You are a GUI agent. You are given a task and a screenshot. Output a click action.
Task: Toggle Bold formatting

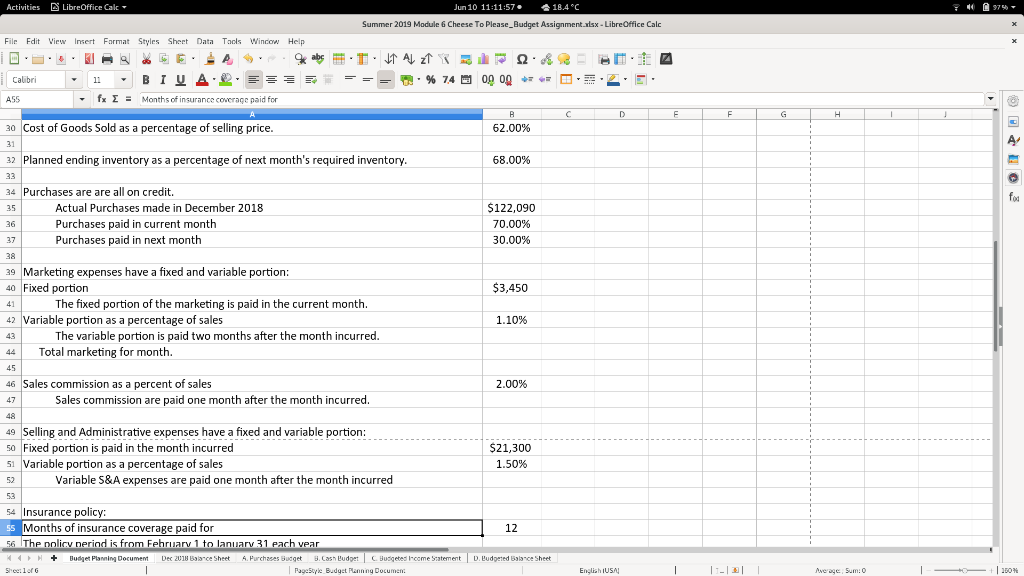(x=146, y=80)
